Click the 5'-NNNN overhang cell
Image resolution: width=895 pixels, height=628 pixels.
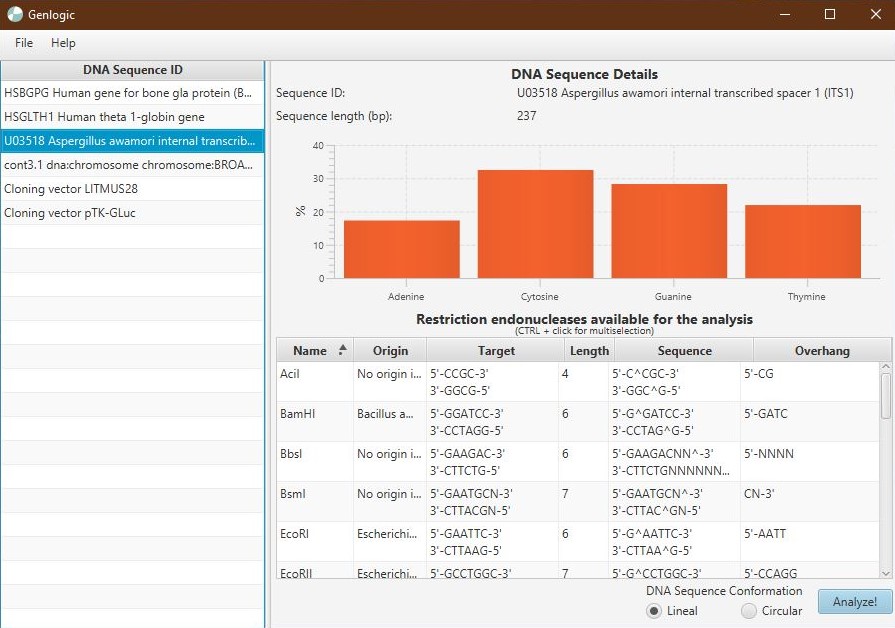809,462
